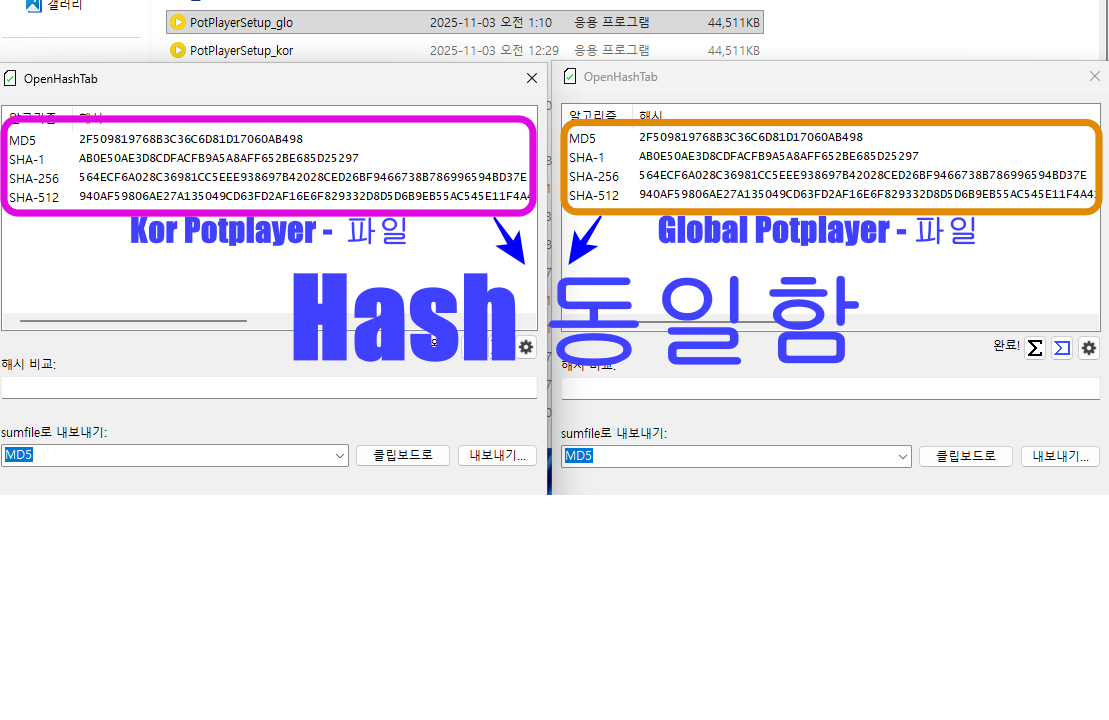Close the left OpenHashTab window
Image resolution: width=1109 pixels, height=720 pixels.
pos(532,78)
